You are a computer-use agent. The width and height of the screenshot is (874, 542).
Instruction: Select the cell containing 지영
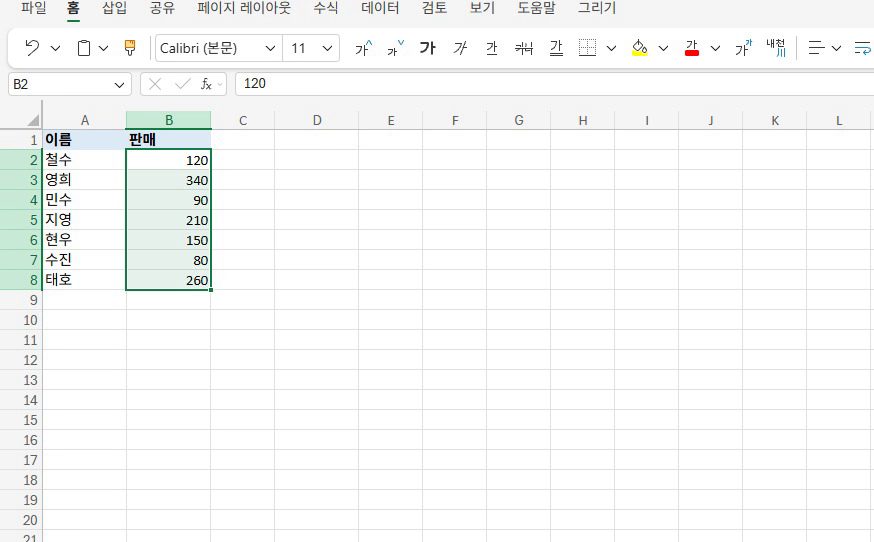tap(85, 220)
